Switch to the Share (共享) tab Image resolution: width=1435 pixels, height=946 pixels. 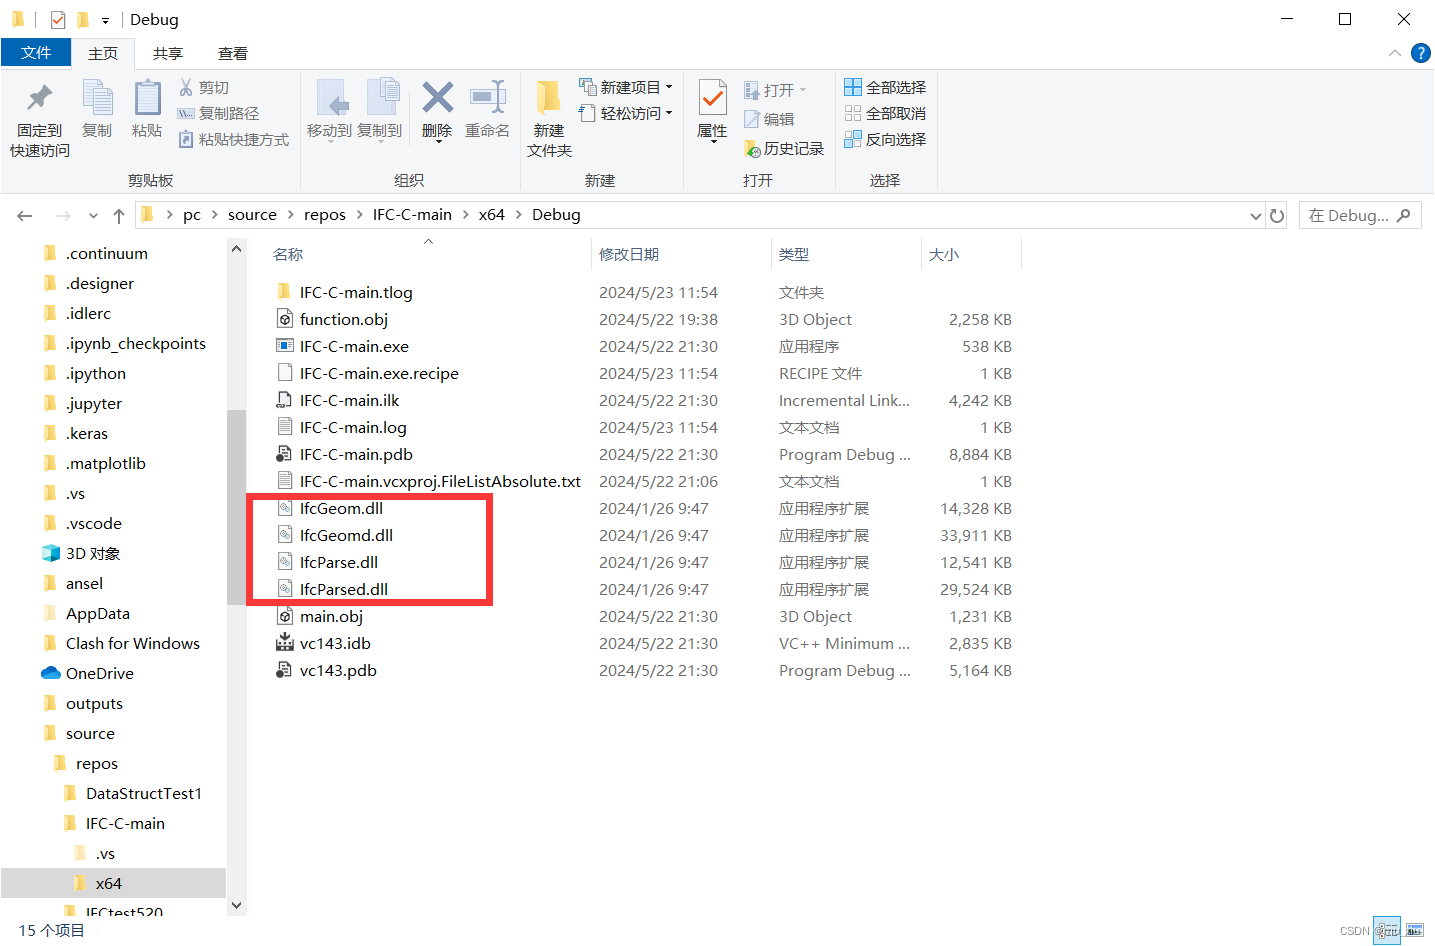[168, 54]
